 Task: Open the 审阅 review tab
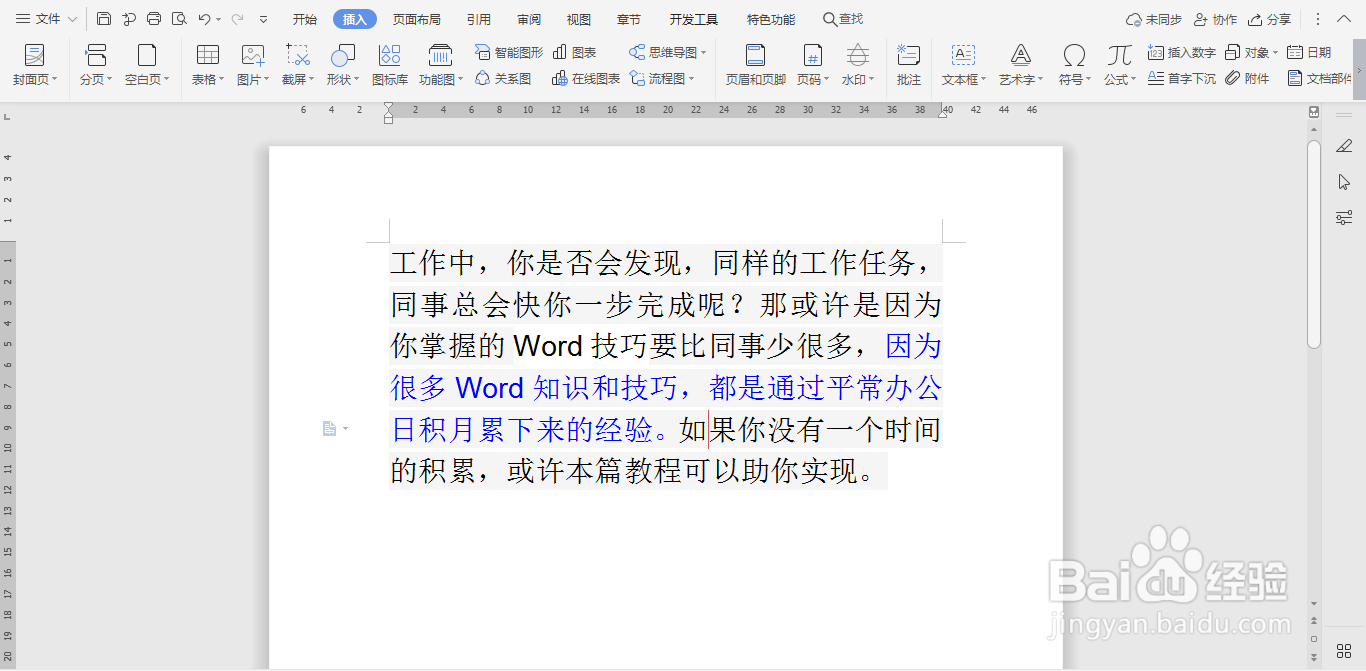tap(528, 18)
